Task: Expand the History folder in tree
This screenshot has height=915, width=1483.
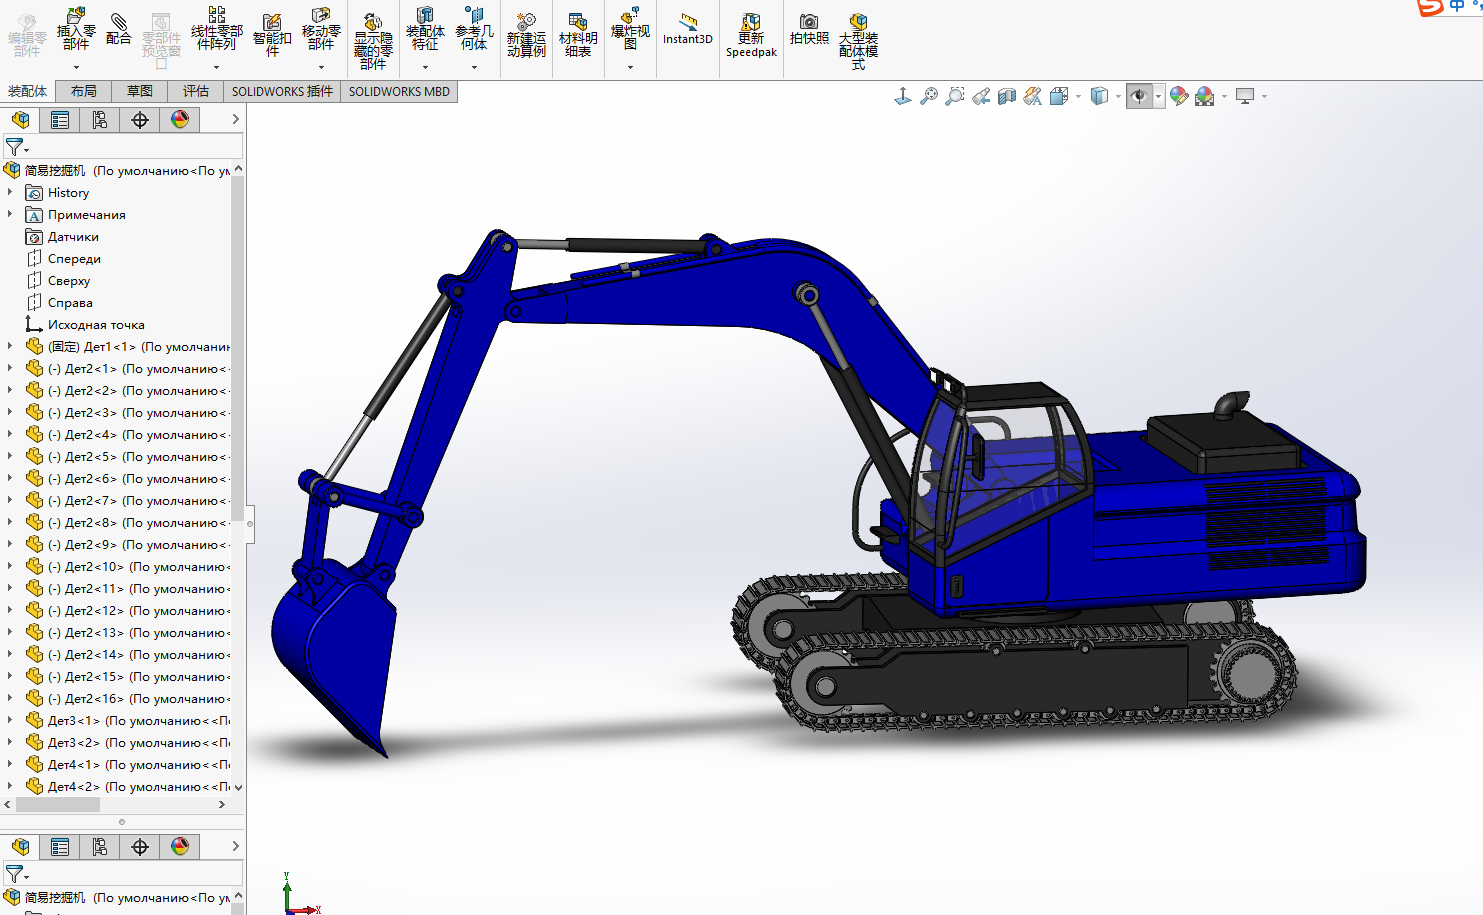Action: [x=10, y=192]
